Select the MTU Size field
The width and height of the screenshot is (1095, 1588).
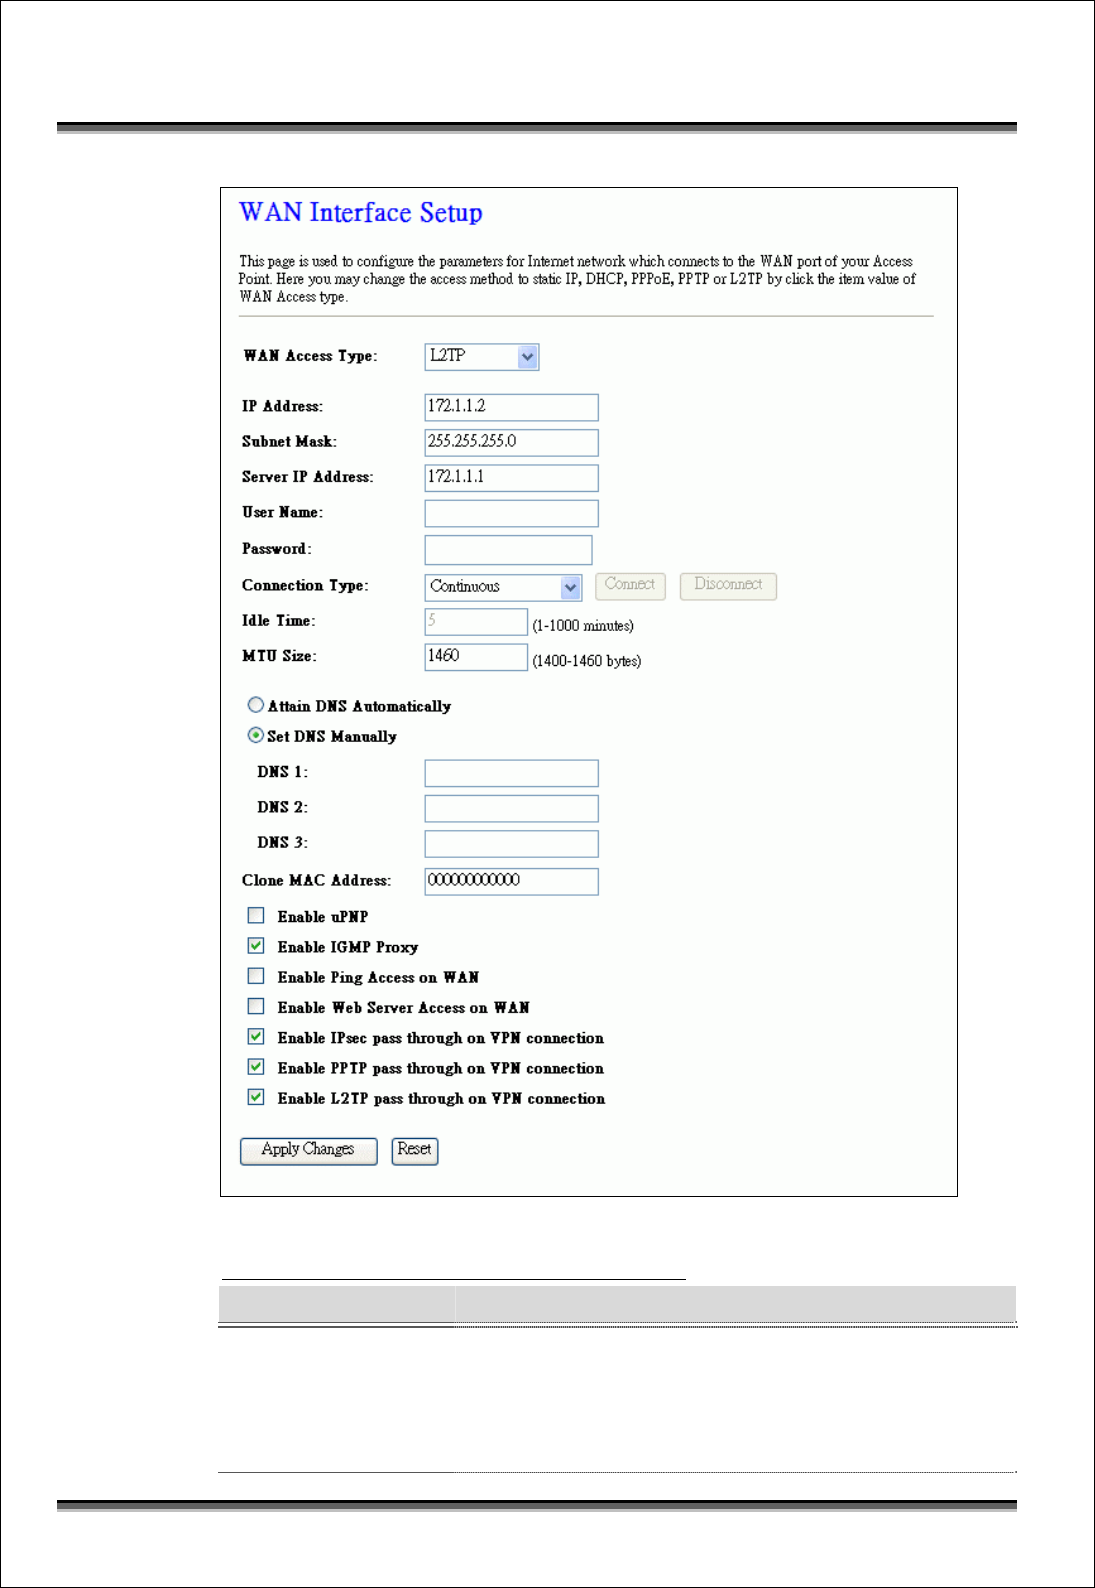(476, 657)
